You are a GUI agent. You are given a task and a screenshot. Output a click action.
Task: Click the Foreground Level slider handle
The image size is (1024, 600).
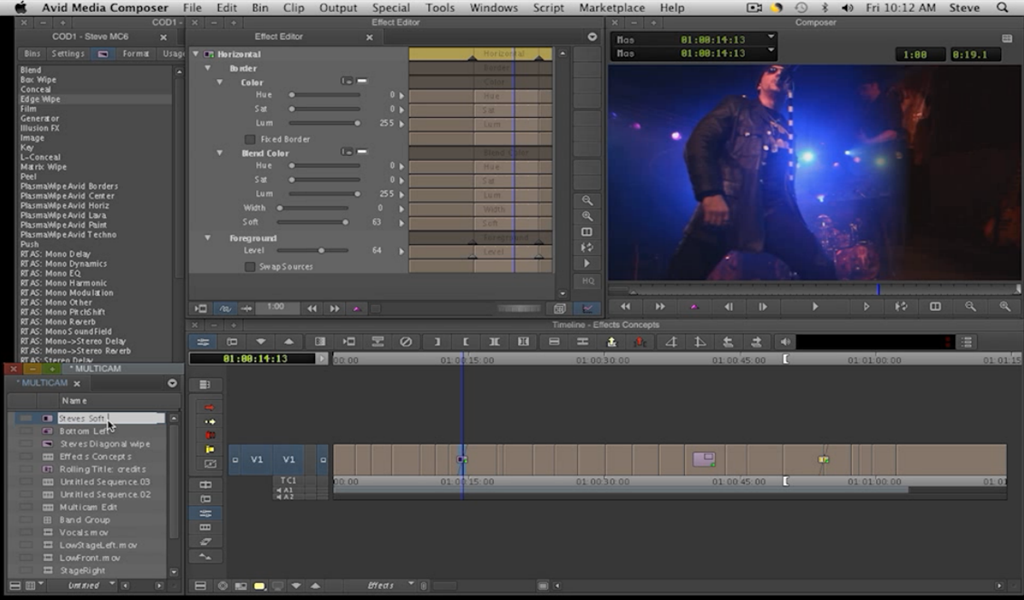(321, 251)
